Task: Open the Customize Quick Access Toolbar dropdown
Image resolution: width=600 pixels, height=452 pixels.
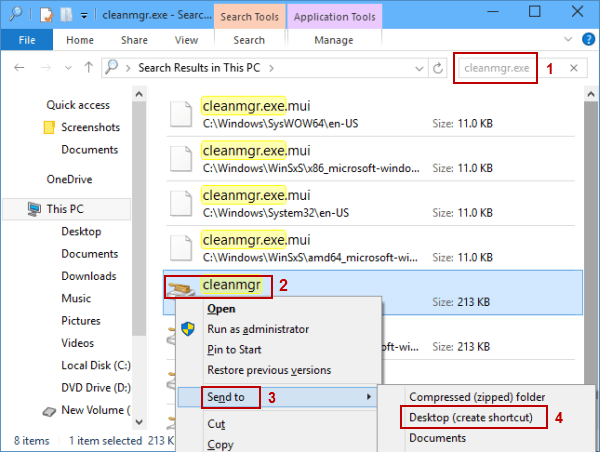Action: tap(84, 15)
